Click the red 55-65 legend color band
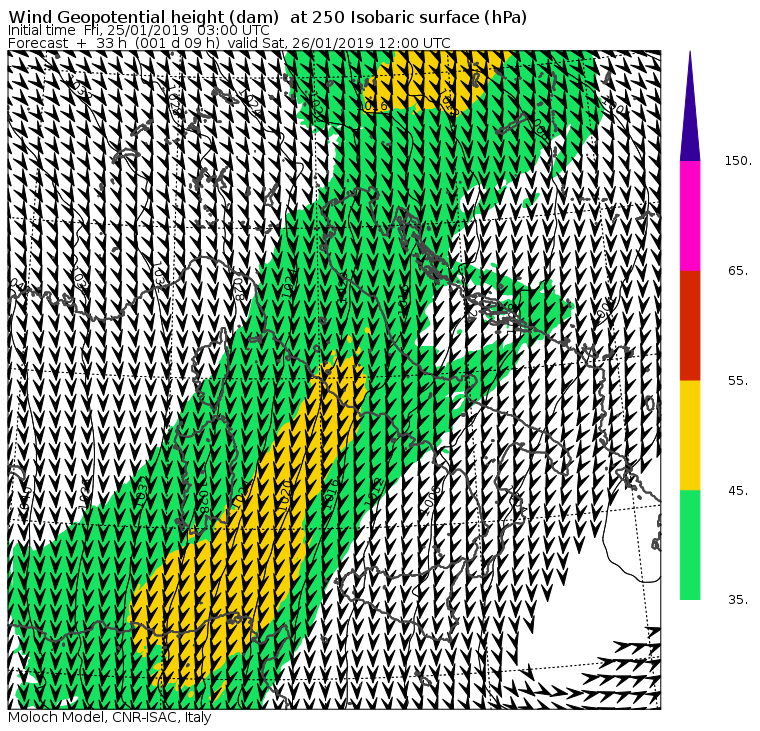This screenshot has height=731, width=760. click(x=690, y=325)
